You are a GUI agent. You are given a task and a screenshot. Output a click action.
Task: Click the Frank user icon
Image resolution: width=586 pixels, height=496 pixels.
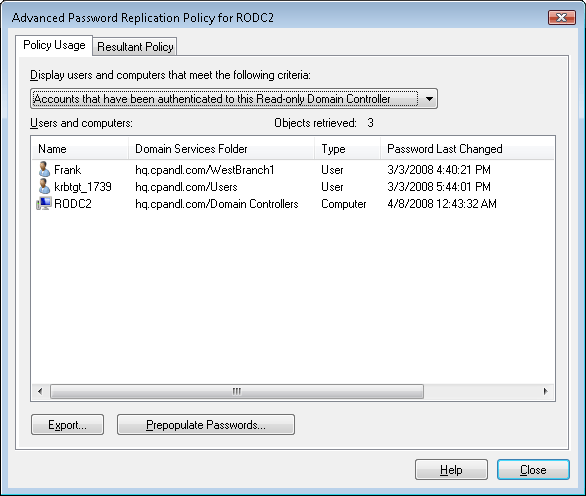point(44,169)
